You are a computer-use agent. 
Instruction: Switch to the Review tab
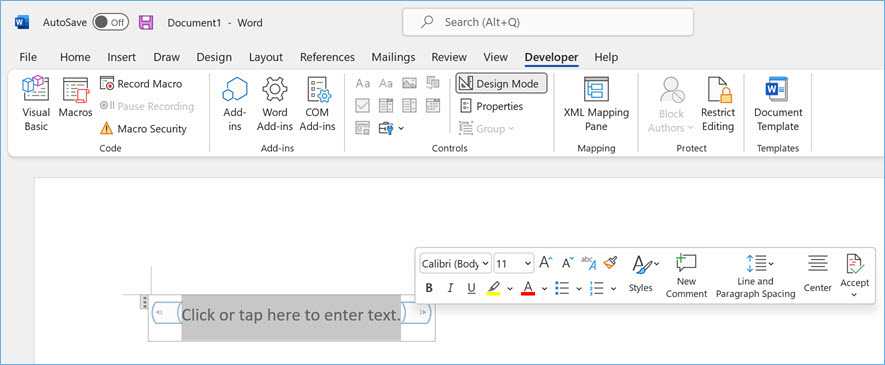pyautogui.click(x=449, y=57)
